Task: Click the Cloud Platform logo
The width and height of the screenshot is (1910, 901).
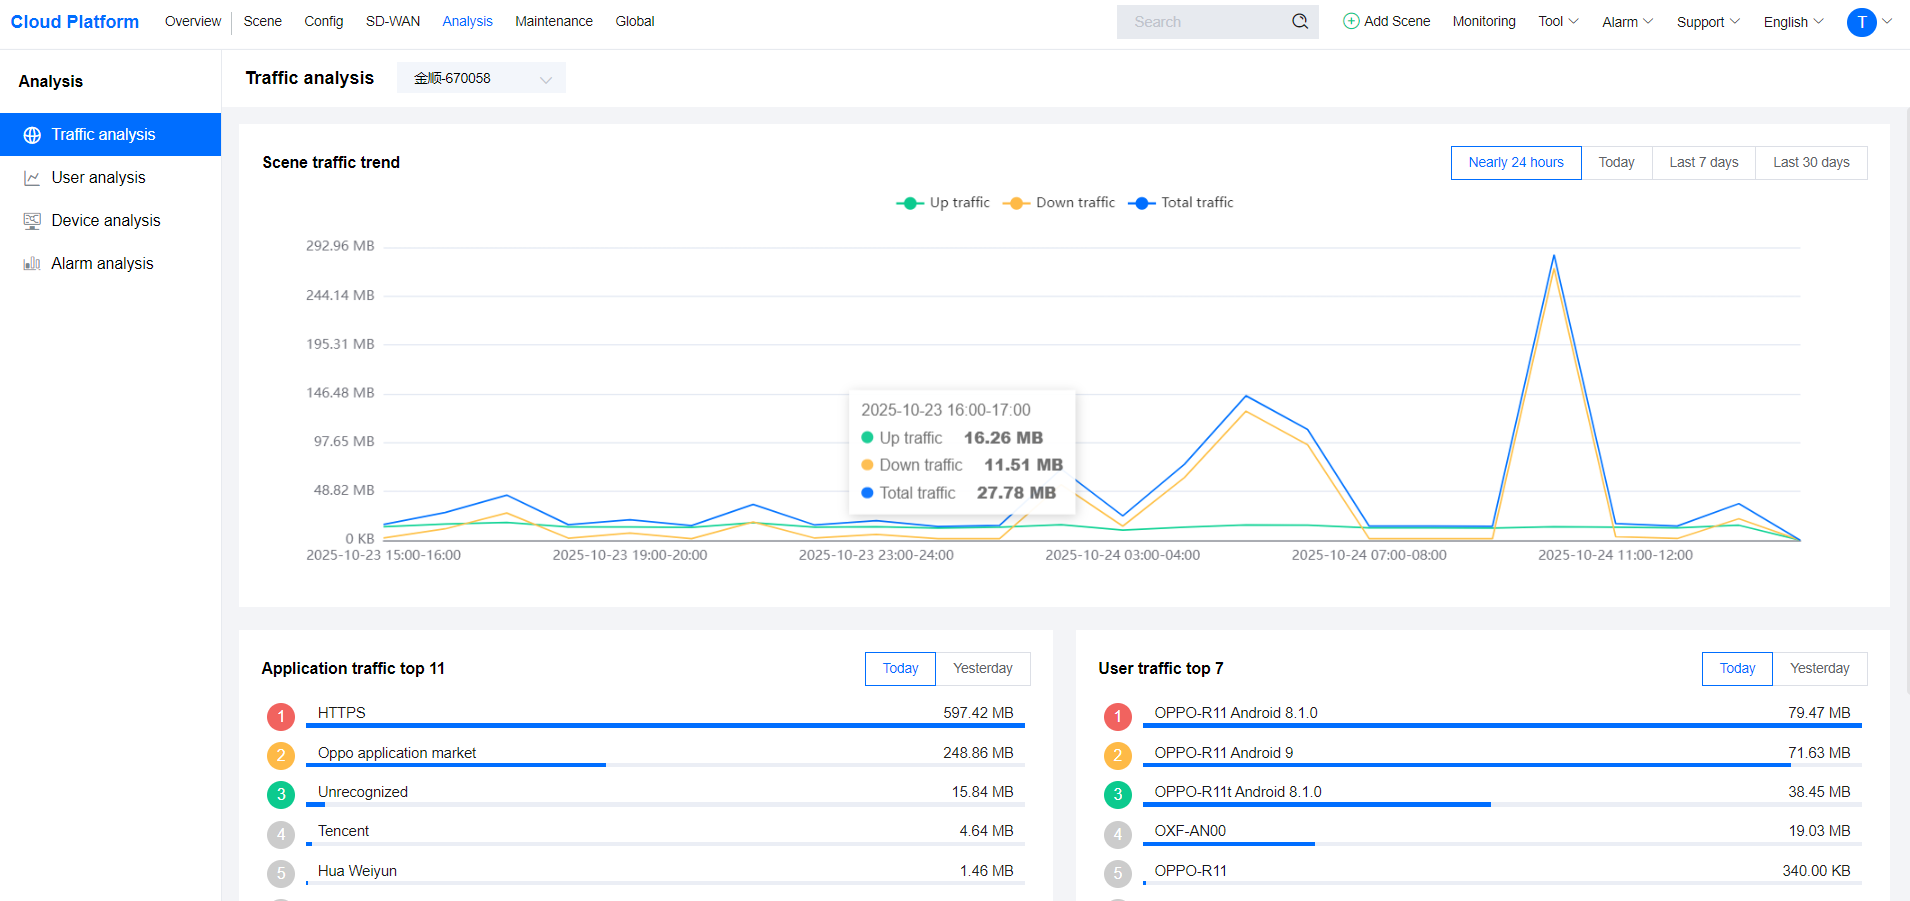Action: 75,22
